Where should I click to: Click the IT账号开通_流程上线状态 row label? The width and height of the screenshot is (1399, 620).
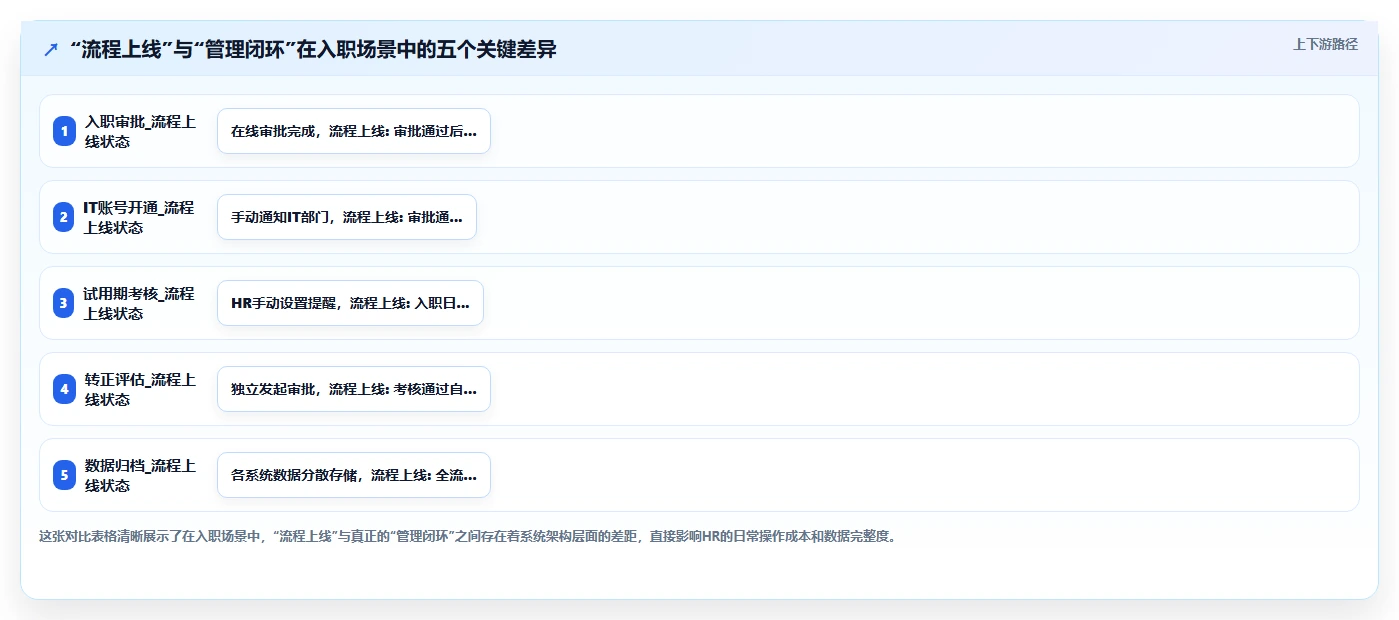139,217
